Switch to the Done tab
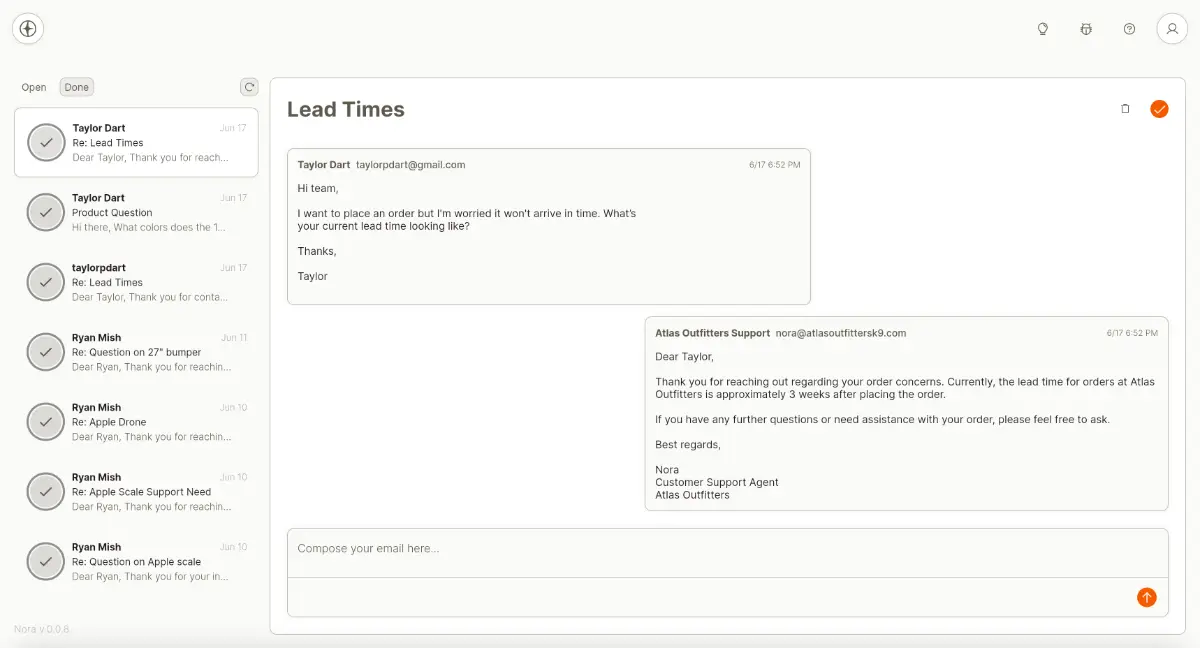This screenshot has height=648, width=1200. pyautogui.click(x=77, y=87)
